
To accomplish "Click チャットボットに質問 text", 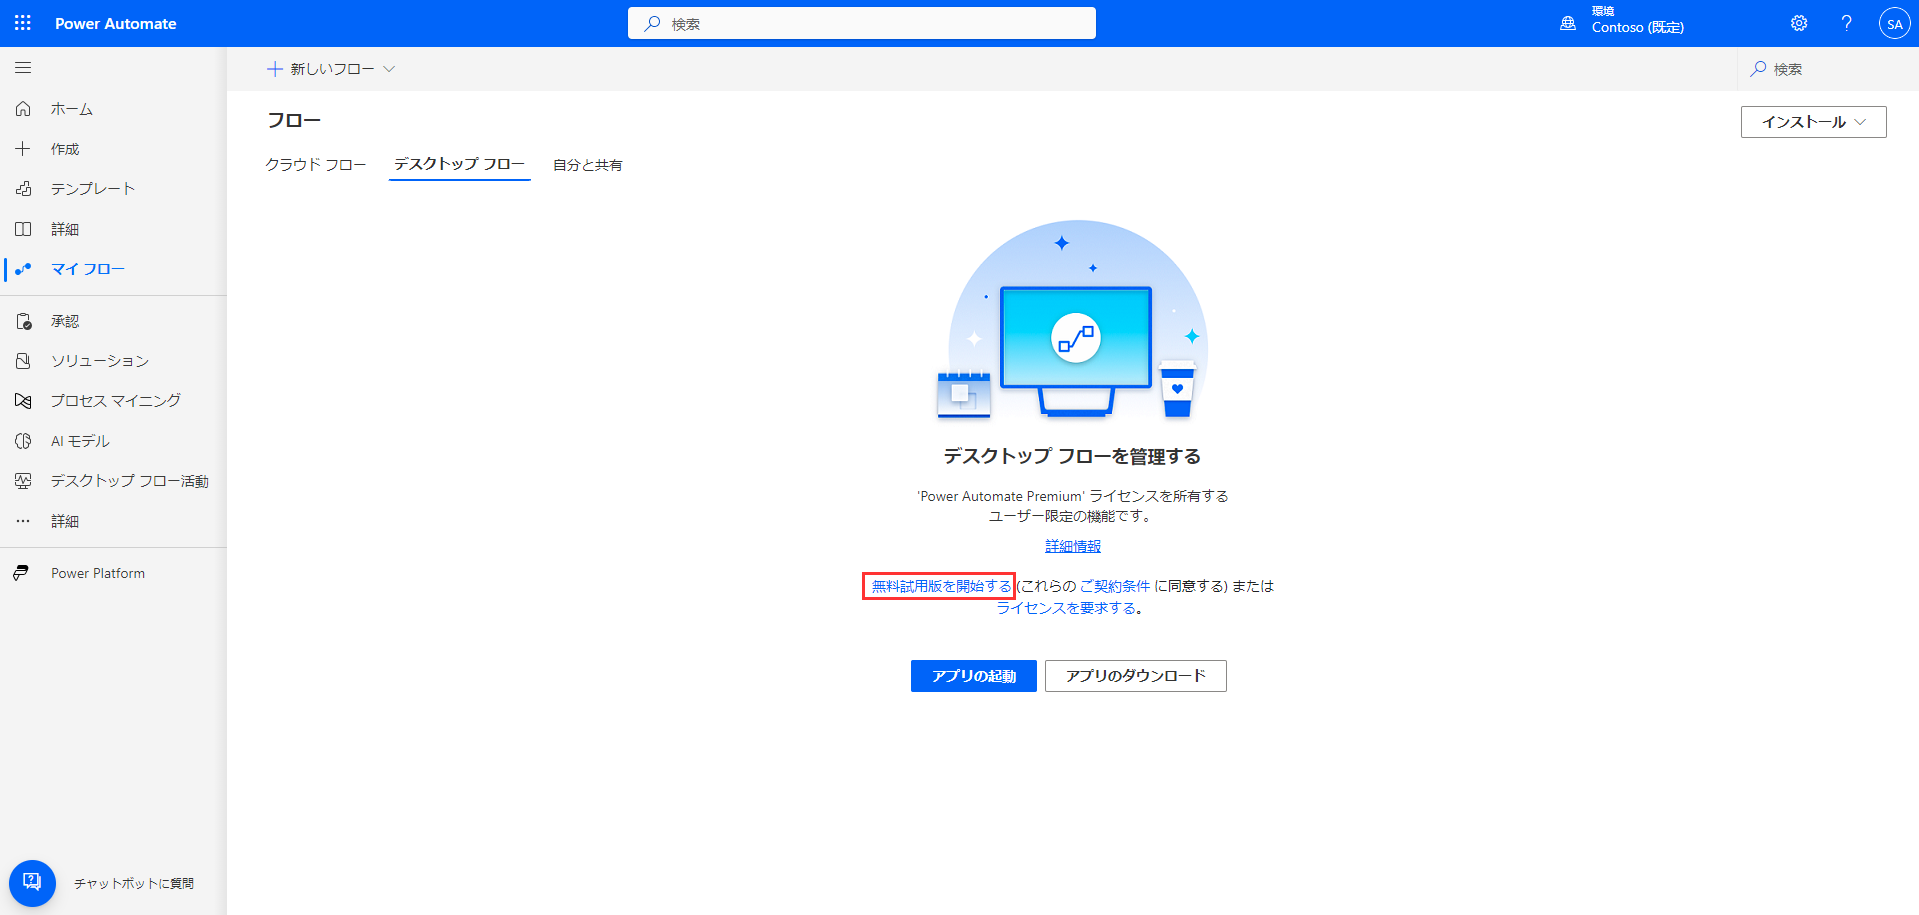I will (x=134, y=883).
